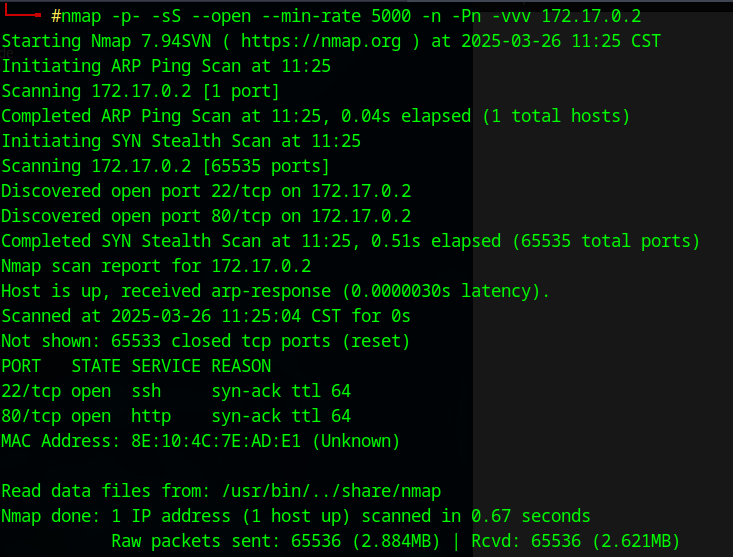Click the "Host is up" status line
The image size is (733, 557).
276,291
